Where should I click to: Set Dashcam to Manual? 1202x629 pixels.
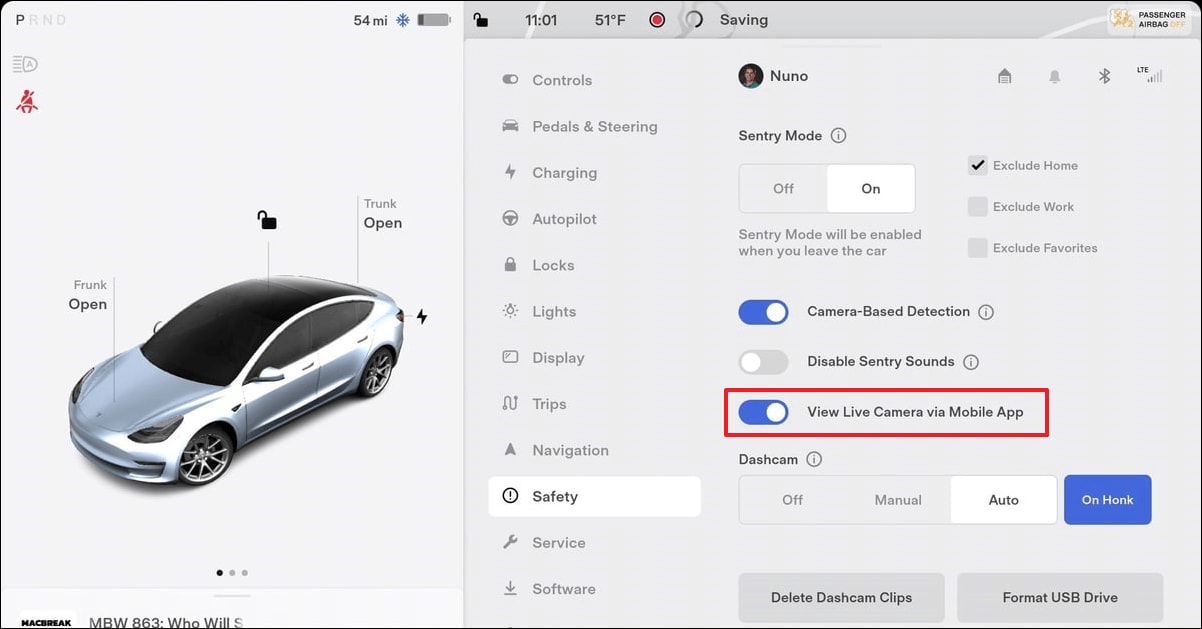point(898,500)
